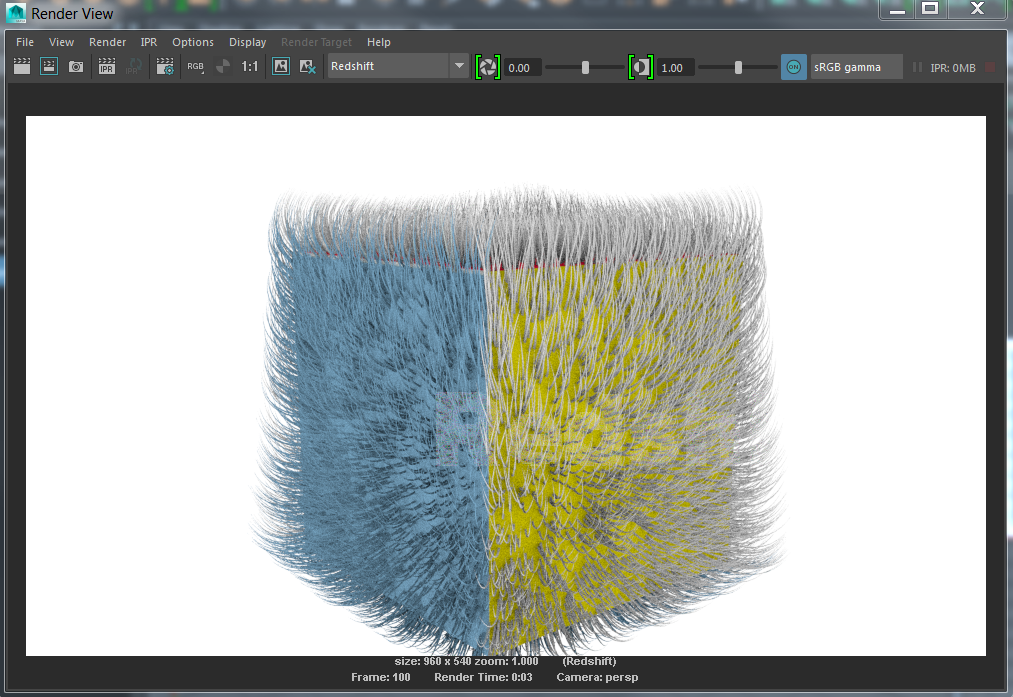Start IPR render with the IPR icon
Image resolution: width=1013 pixels, height=697 pixels.
click(107, 67)
